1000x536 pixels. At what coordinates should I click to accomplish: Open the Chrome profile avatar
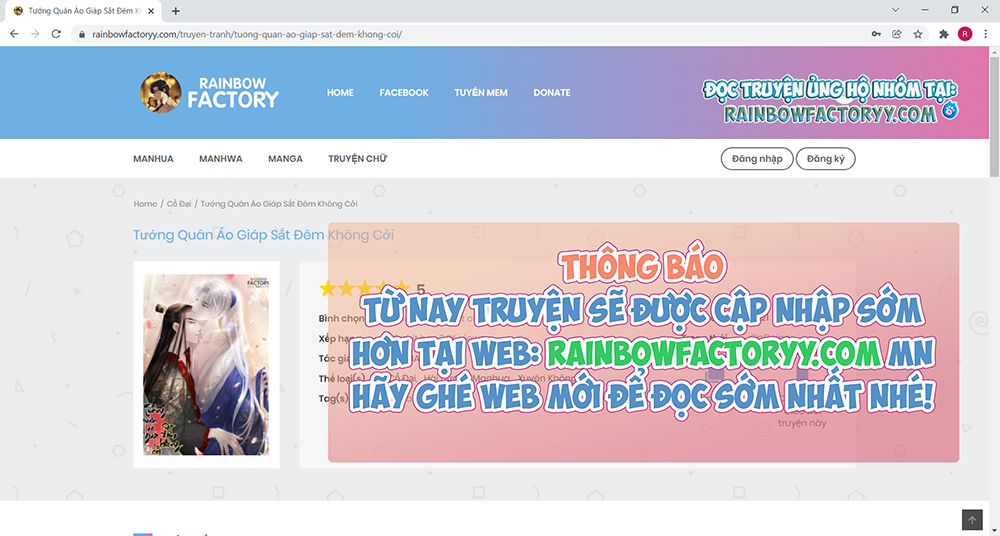click(965, 33)
